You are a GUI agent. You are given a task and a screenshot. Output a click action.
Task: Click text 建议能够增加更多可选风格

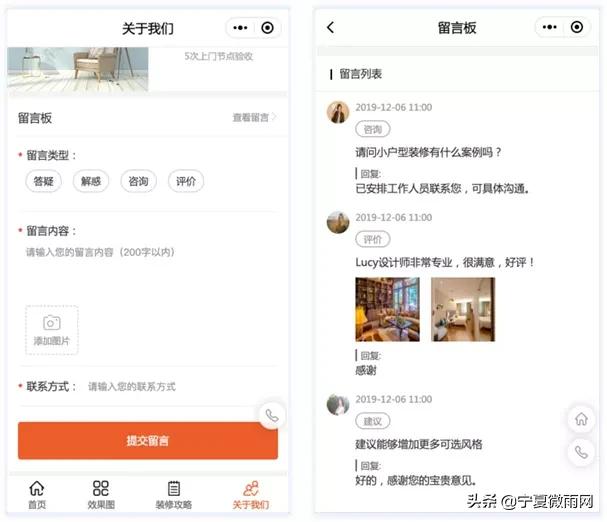tap(419, 444)
